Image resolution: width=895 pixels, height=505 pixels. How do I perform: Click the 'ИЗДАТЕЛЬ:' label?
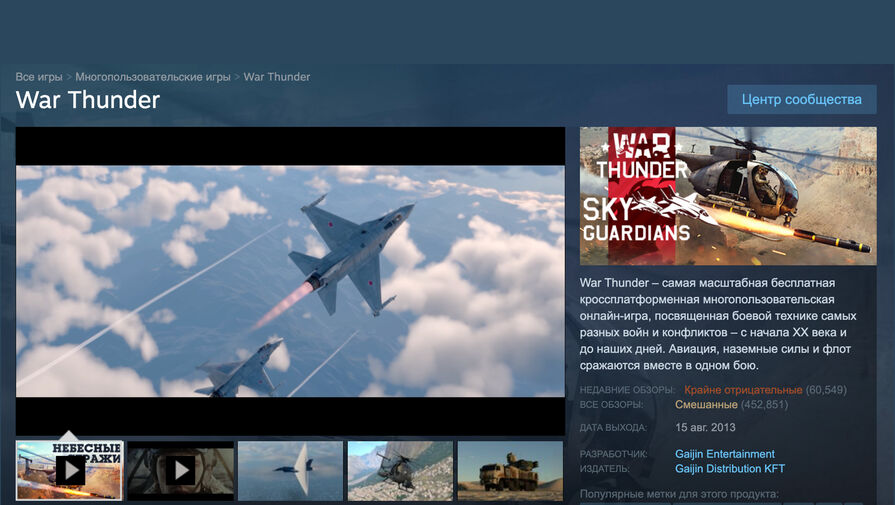pyautogui.click(x=605, y=469)
